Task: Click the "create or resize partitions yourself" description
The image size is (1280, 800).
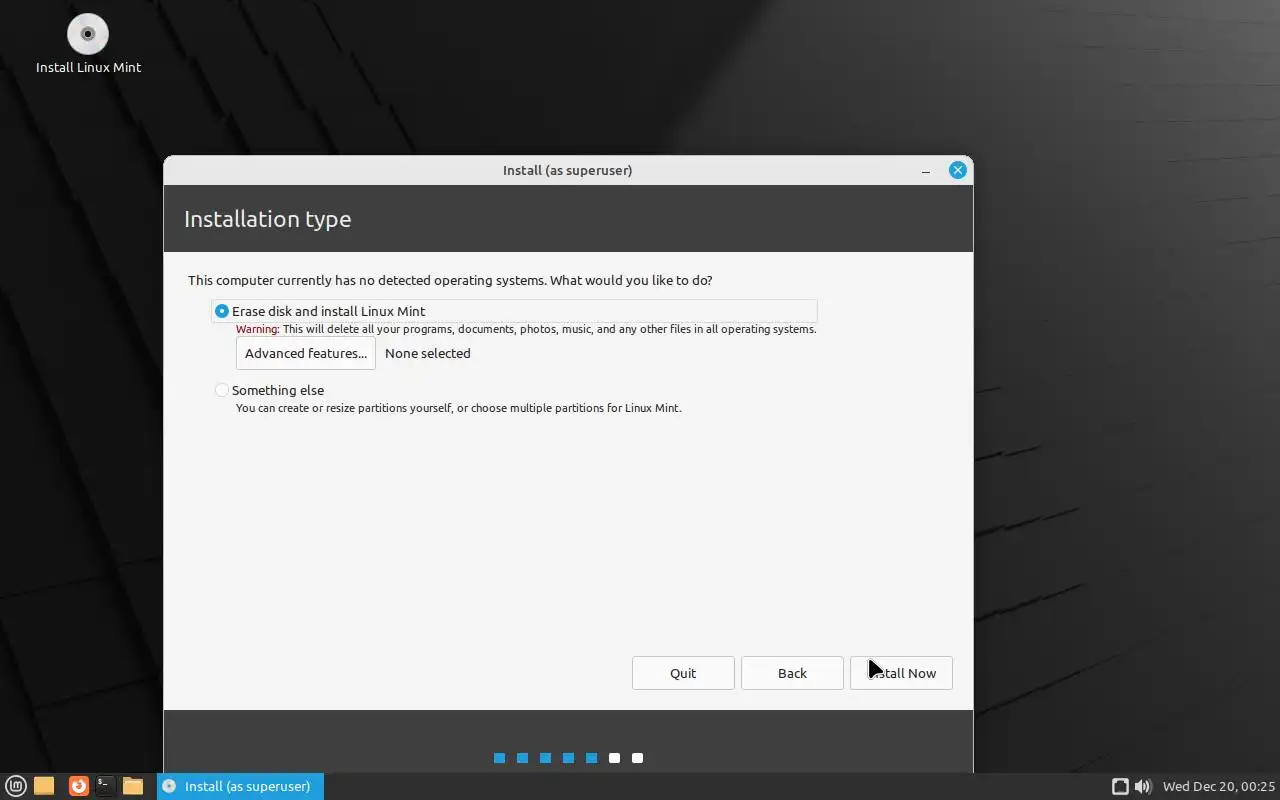Action: [x=459, y=408]
